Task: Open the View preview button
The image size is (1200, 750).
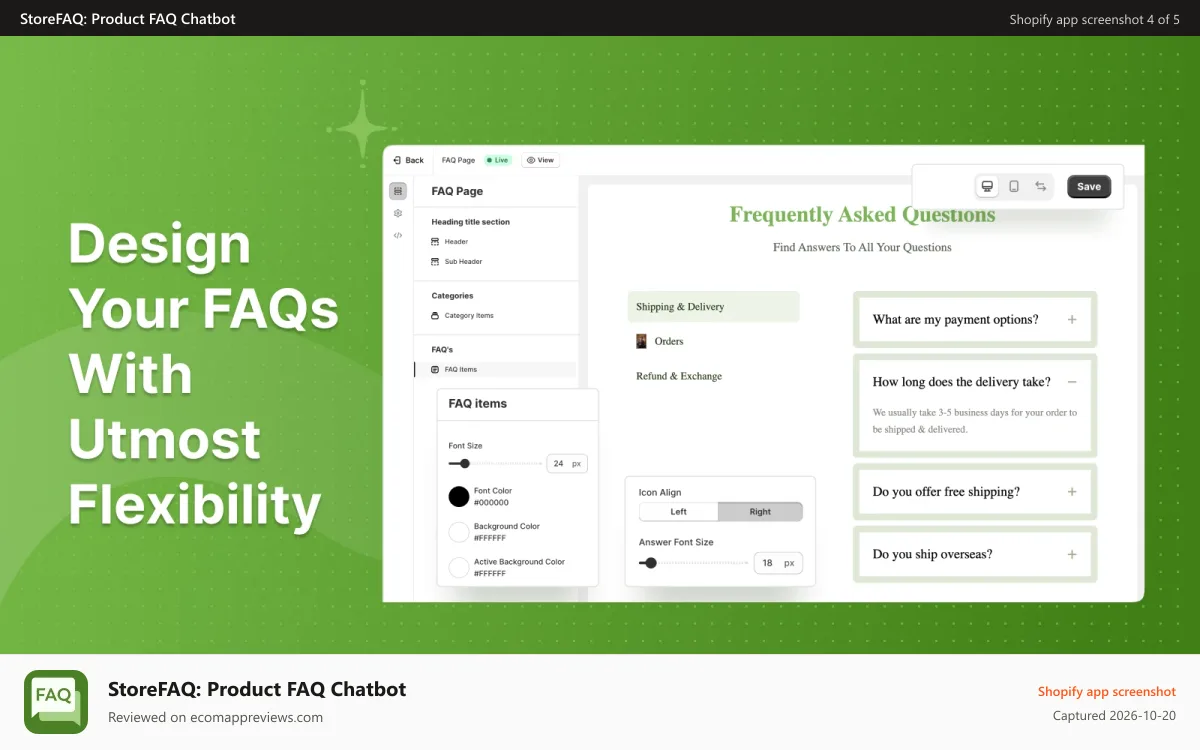Action: click(540, 160)
